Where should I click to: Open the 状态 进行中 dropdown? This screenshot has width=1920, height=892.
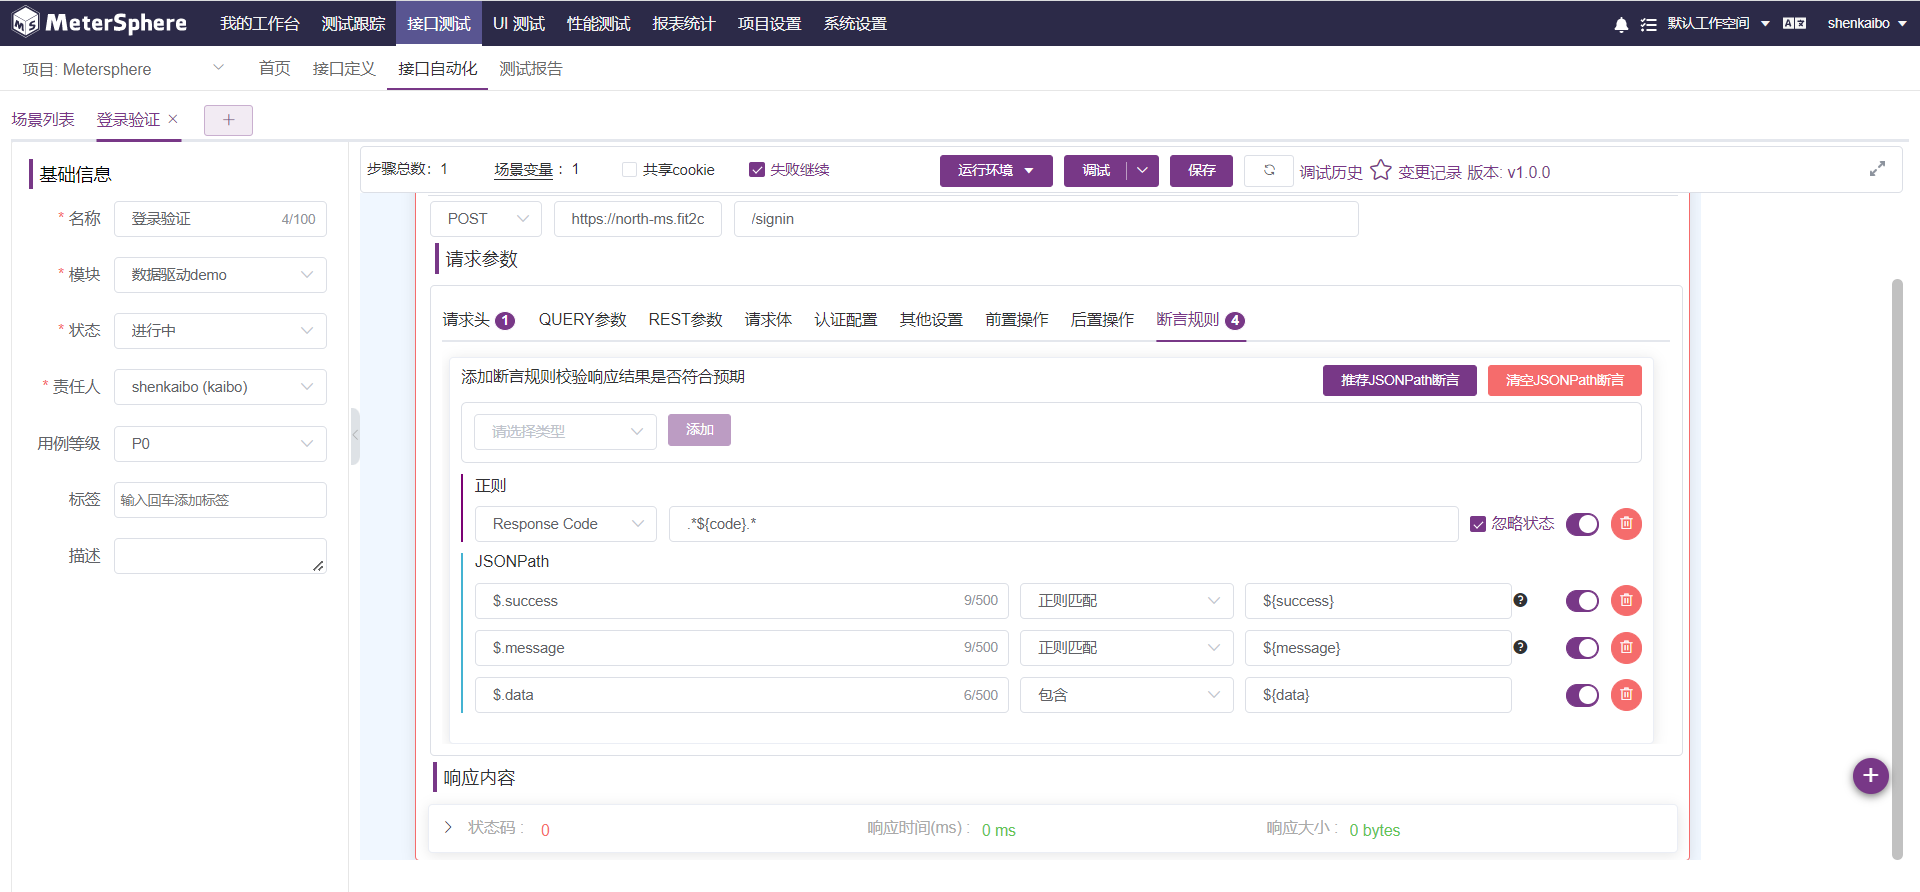(220, 331)
